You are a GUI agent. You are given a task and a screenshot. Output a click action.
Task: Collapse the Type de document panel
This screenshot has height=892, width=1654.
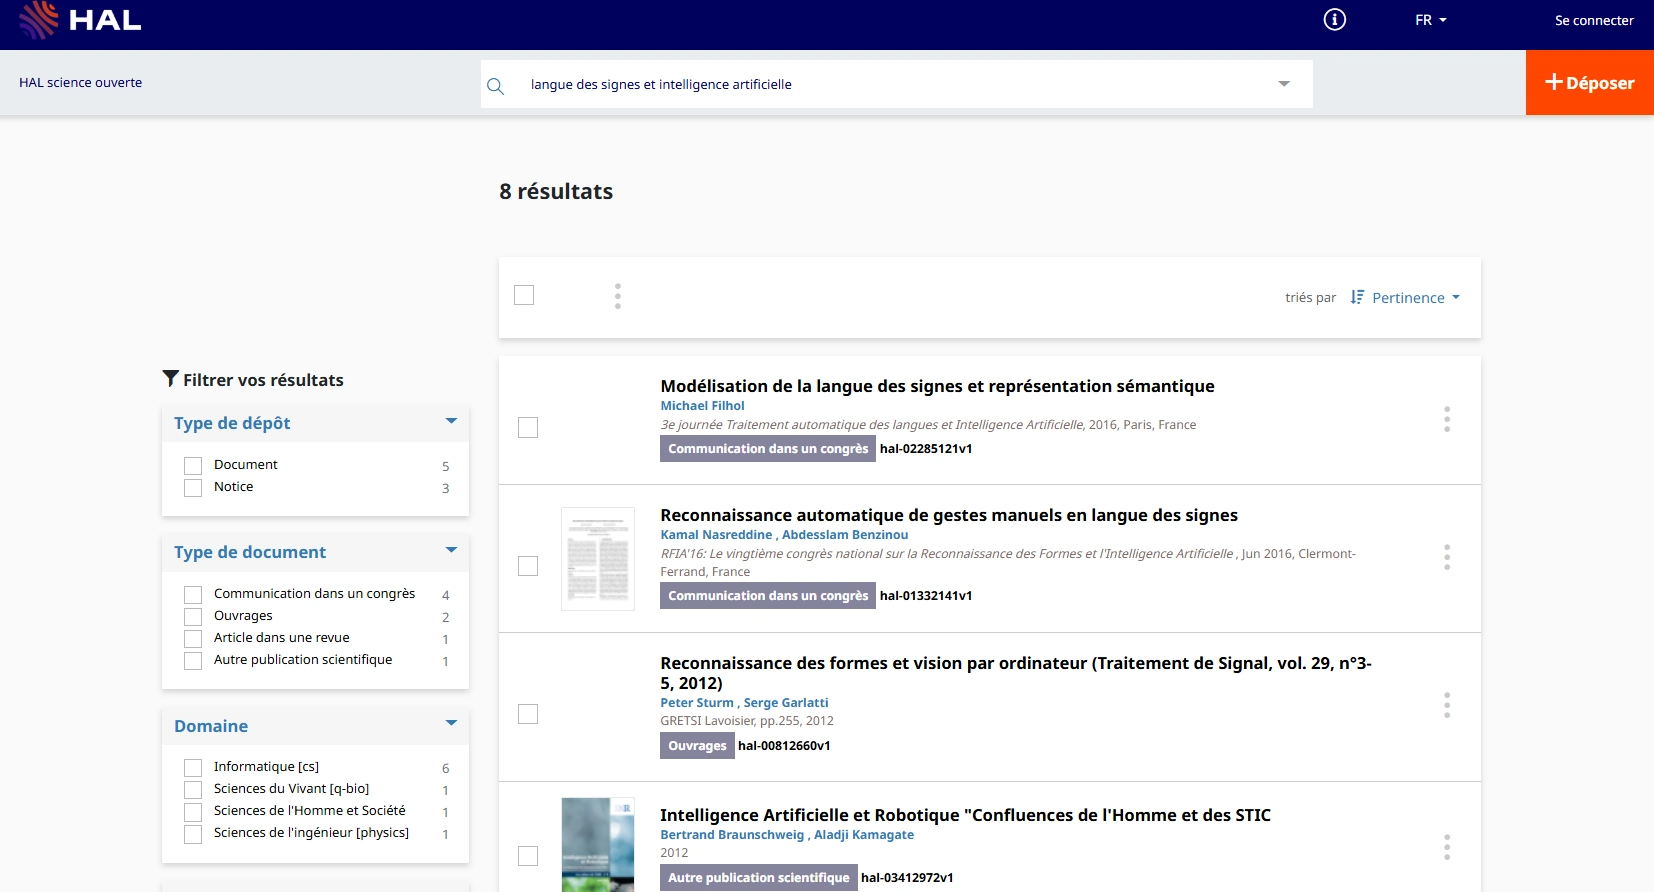click(451, 551)
